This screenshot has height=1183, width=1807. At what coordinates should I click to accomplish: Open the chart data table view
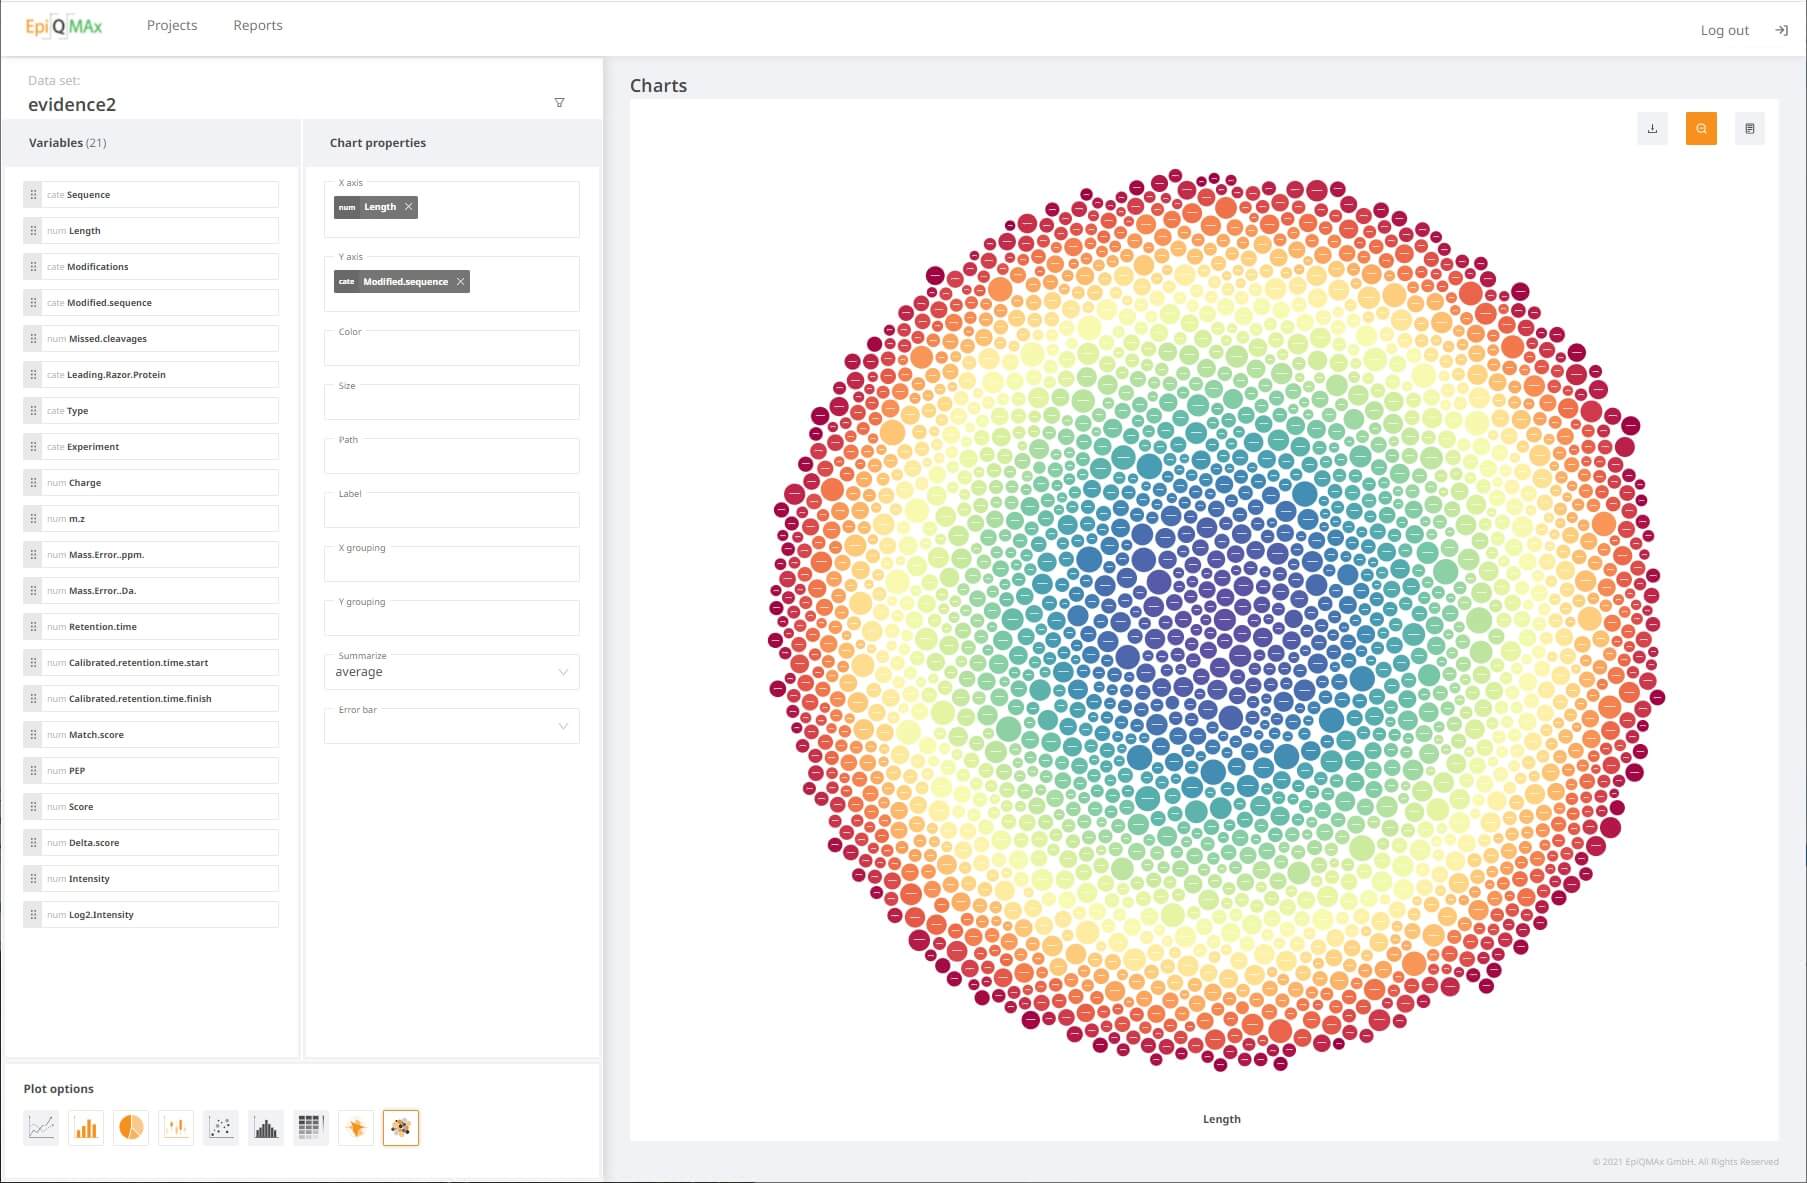coord(1749,129)
